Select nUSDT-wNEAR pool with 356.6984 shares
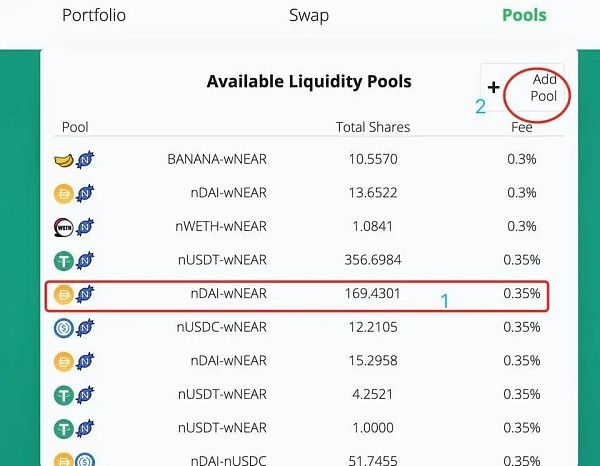Viewport: 600px width, 466px height. click(x=222, y=260)
